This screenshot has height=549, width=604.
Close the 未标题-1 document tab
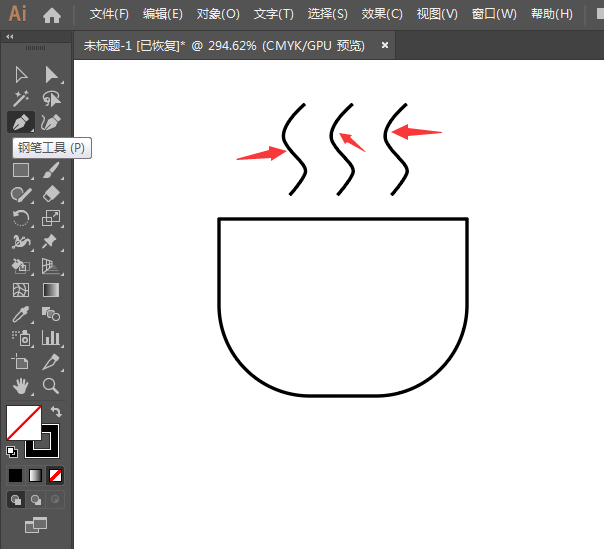(385, 45)
